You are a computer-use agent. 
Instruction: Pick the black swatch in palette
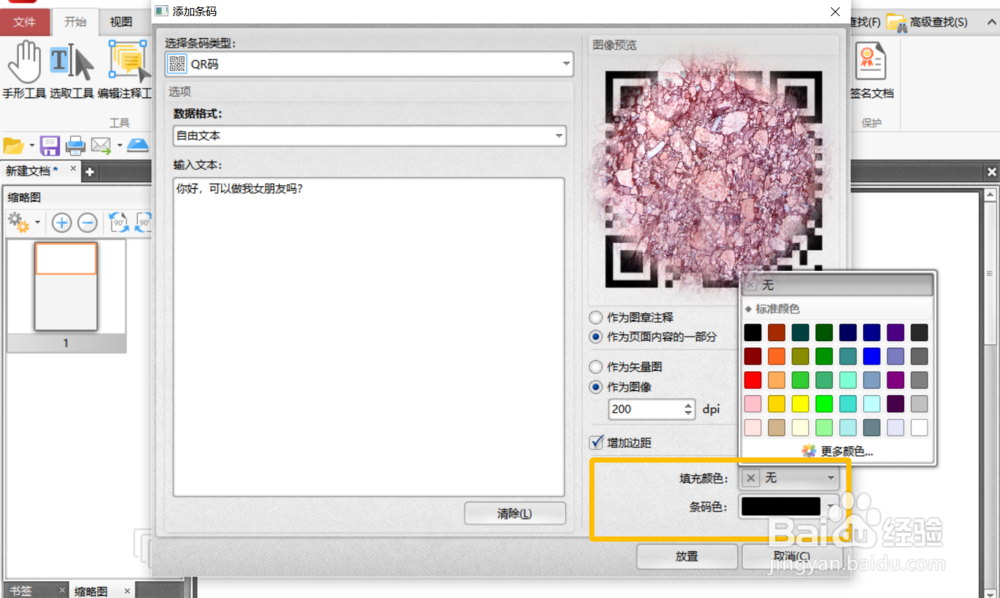753,332
